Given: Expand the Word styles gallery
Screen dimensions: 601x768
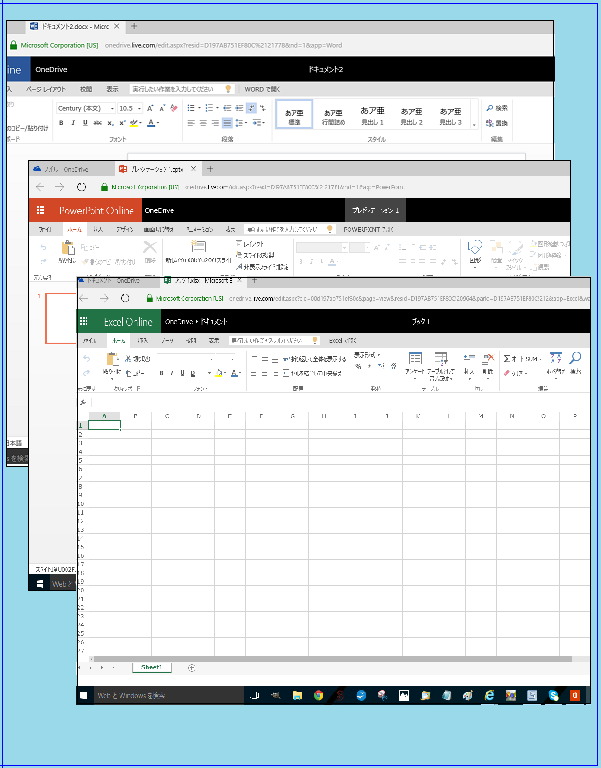Looking at the screenshot, I should [474, 125].
